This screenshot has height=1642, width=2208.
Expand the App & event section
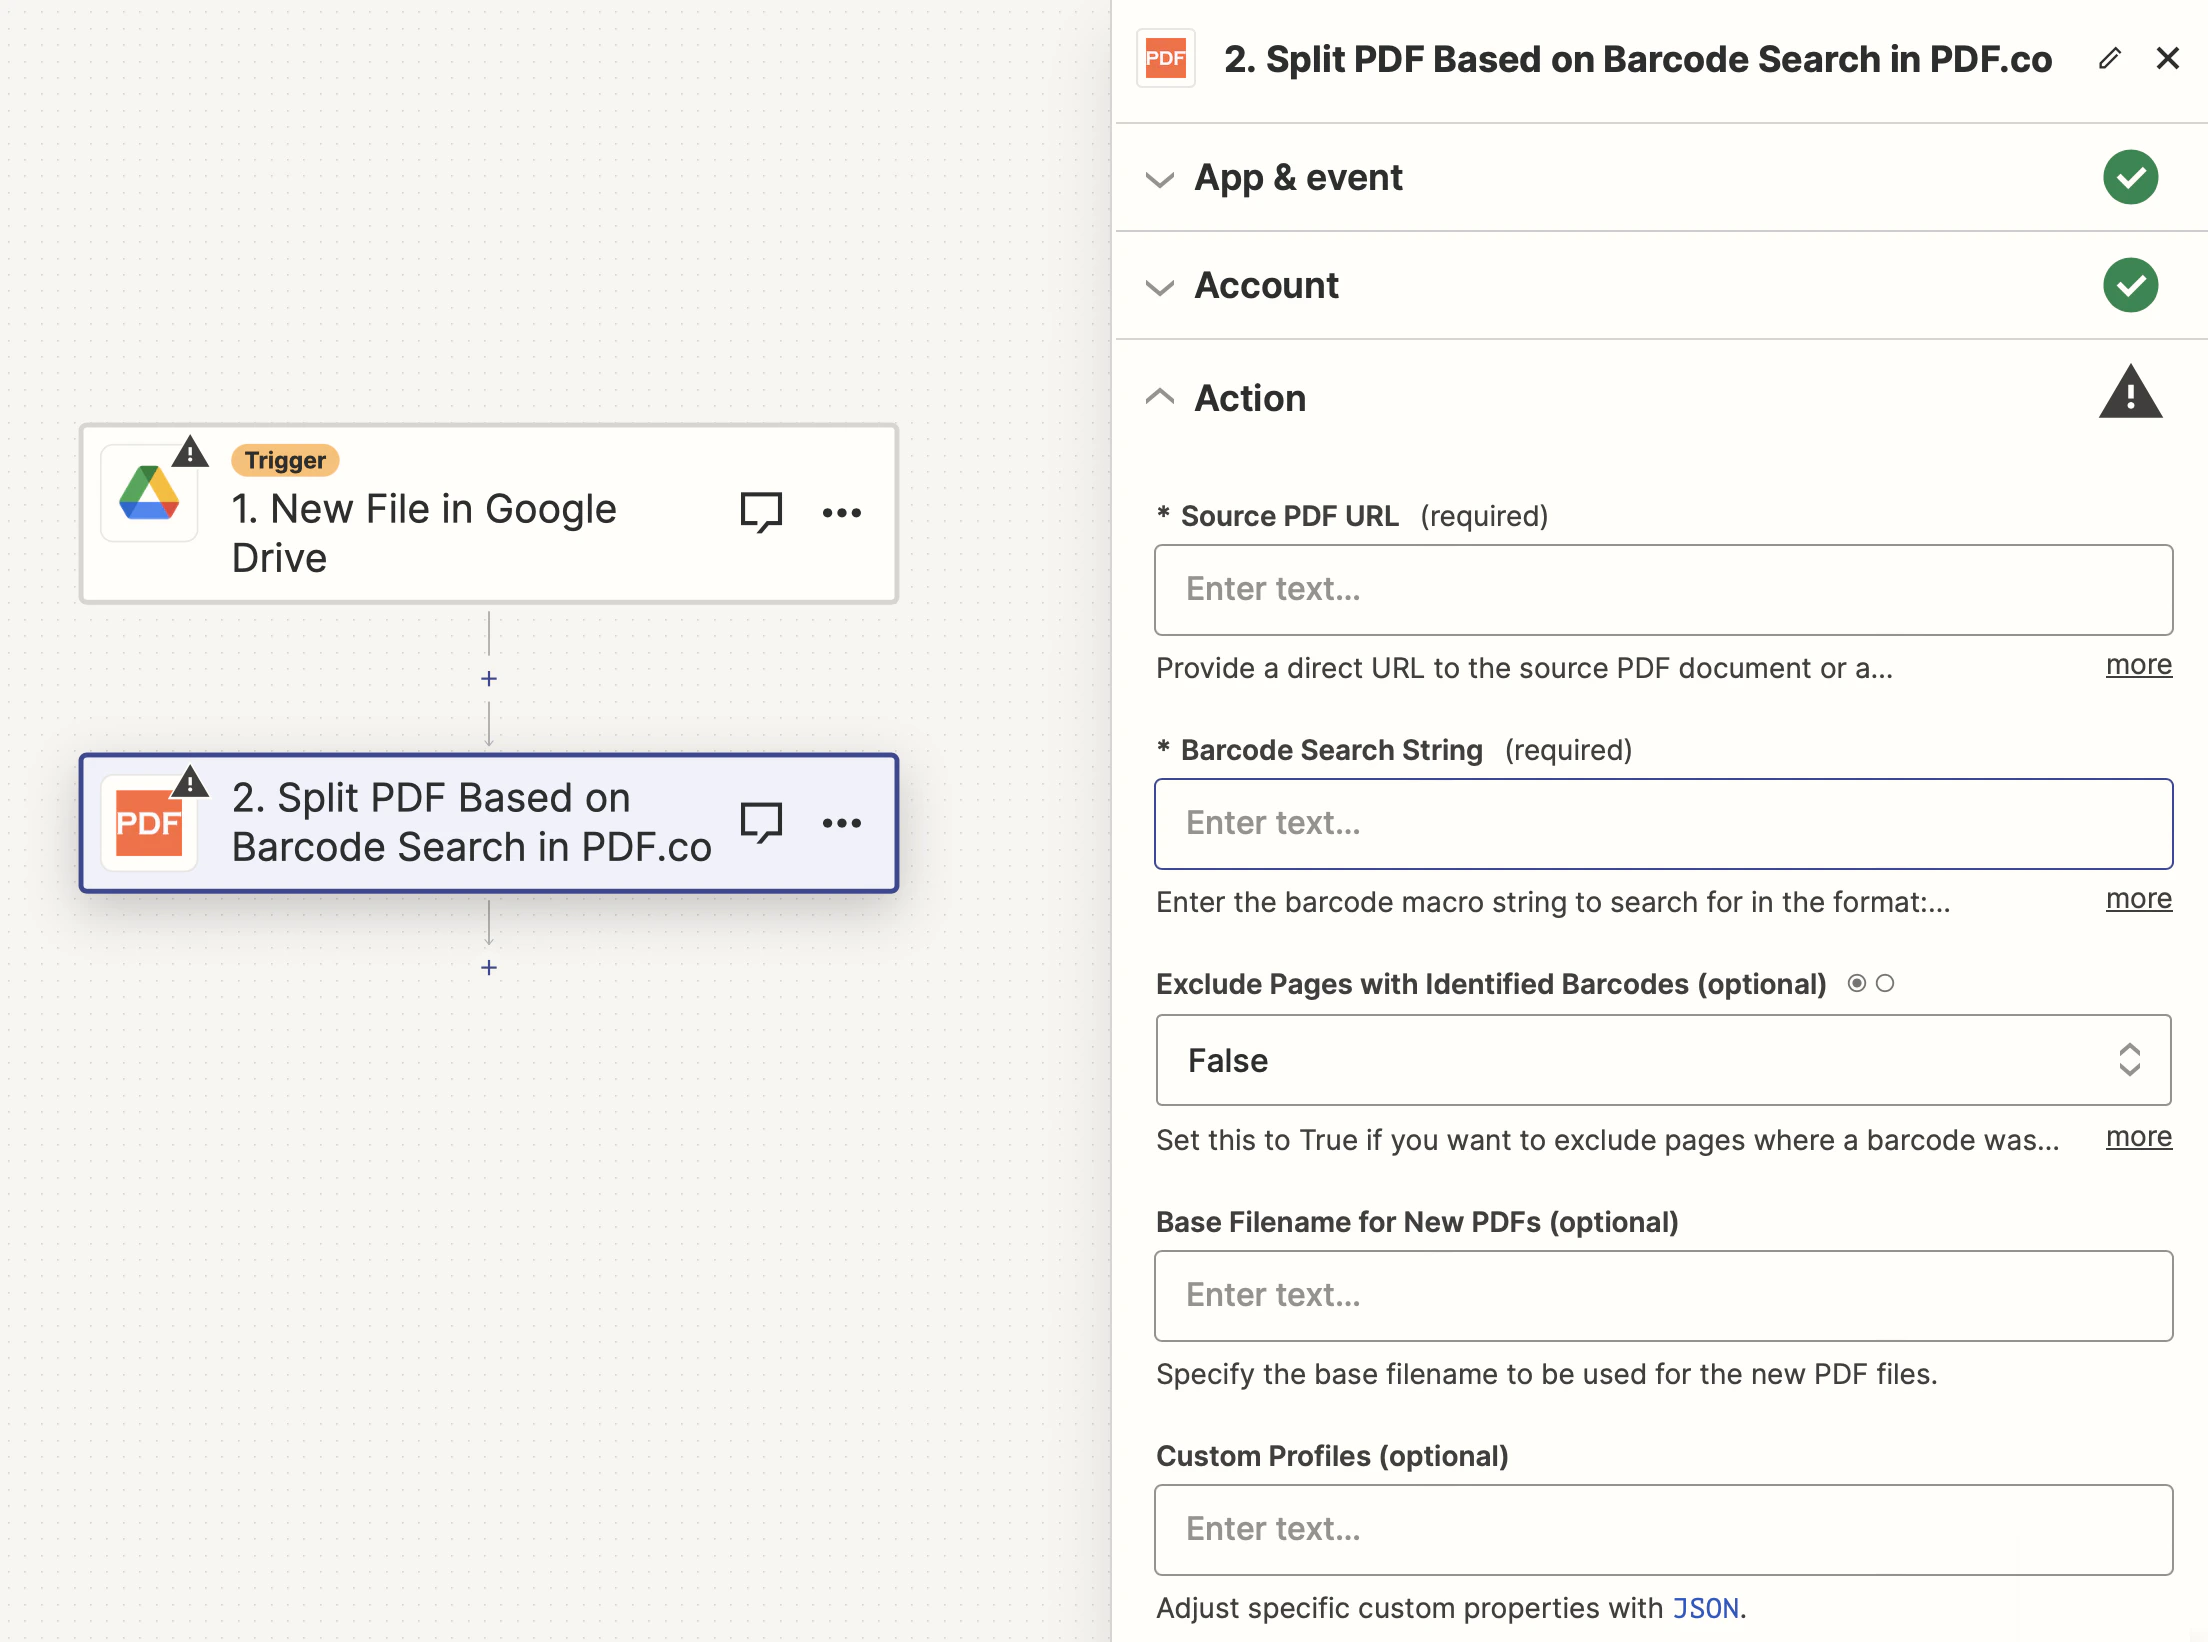pos(1298,177)
